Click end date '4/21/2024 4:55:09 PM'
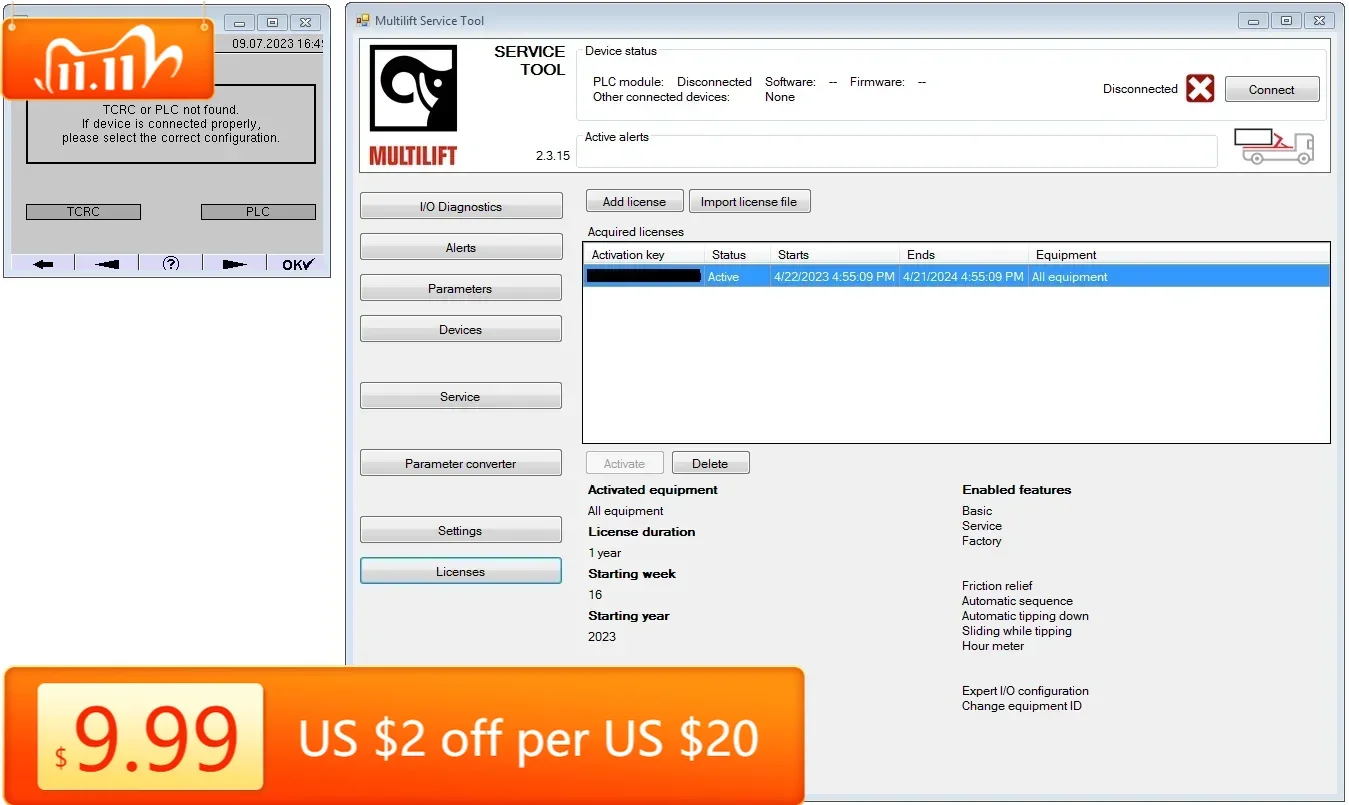Viewport: 1349px width, 805px height. tap(963, 277)
